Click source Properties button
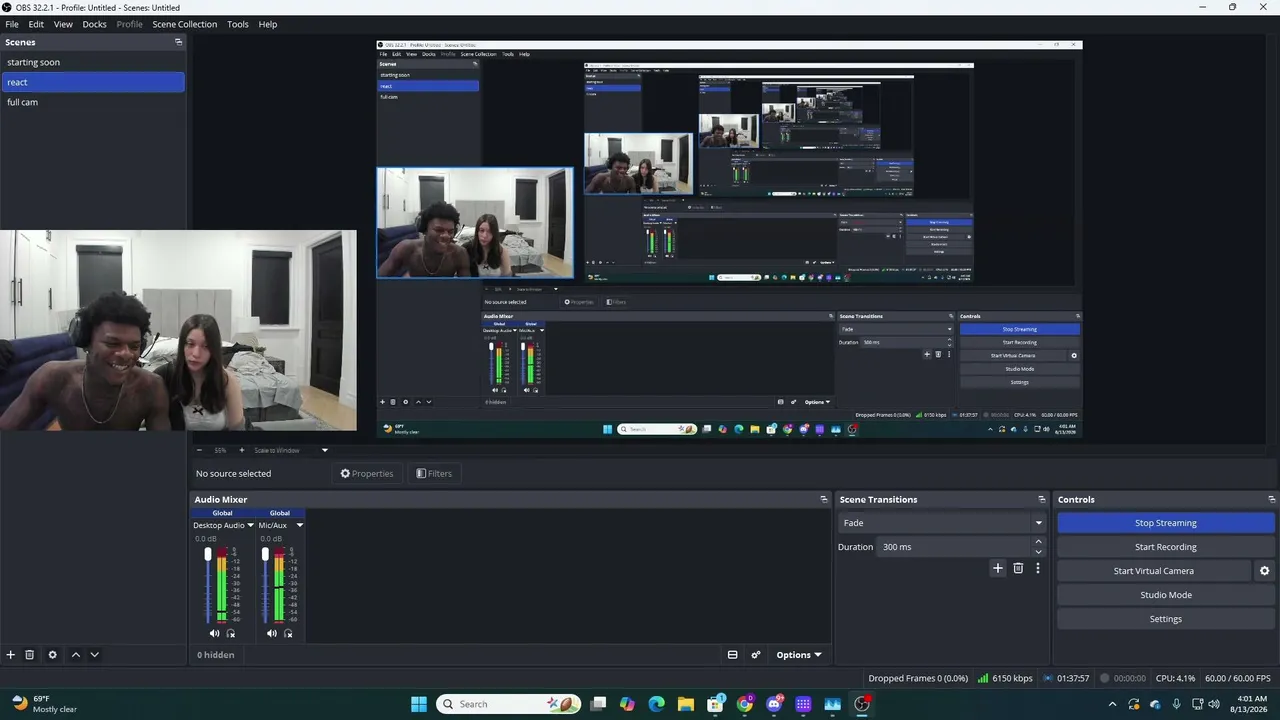The height and width of the screenshot is (720, 1280). click(367, 474)
